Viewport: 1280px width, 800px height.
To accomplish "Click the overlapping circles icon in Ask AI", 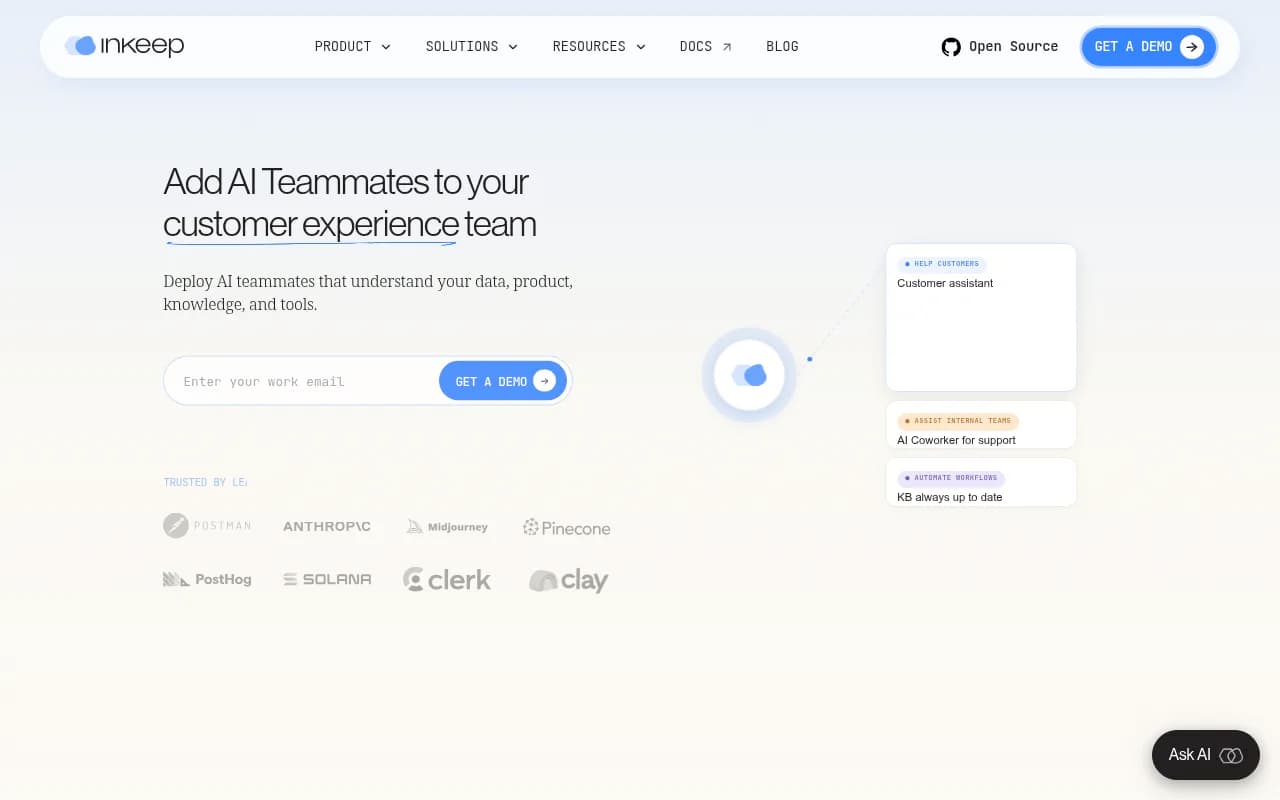I will 1231,756.
